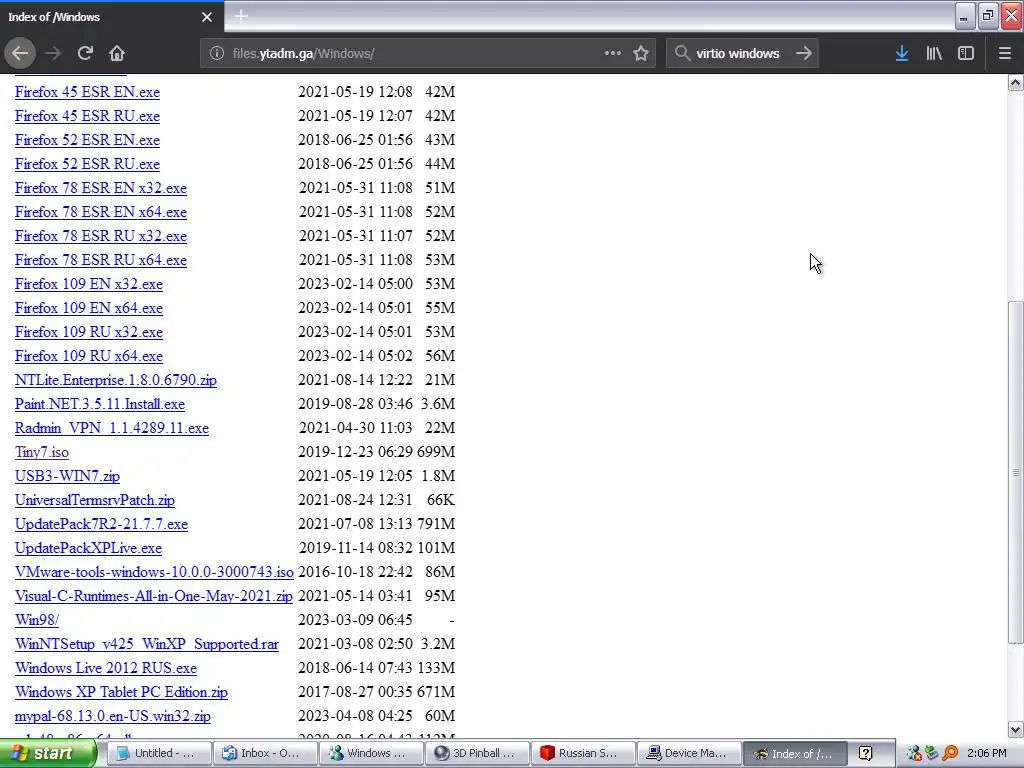
Task: Download Firefox 45 ESR EN.exe
Action: point(87,92)
